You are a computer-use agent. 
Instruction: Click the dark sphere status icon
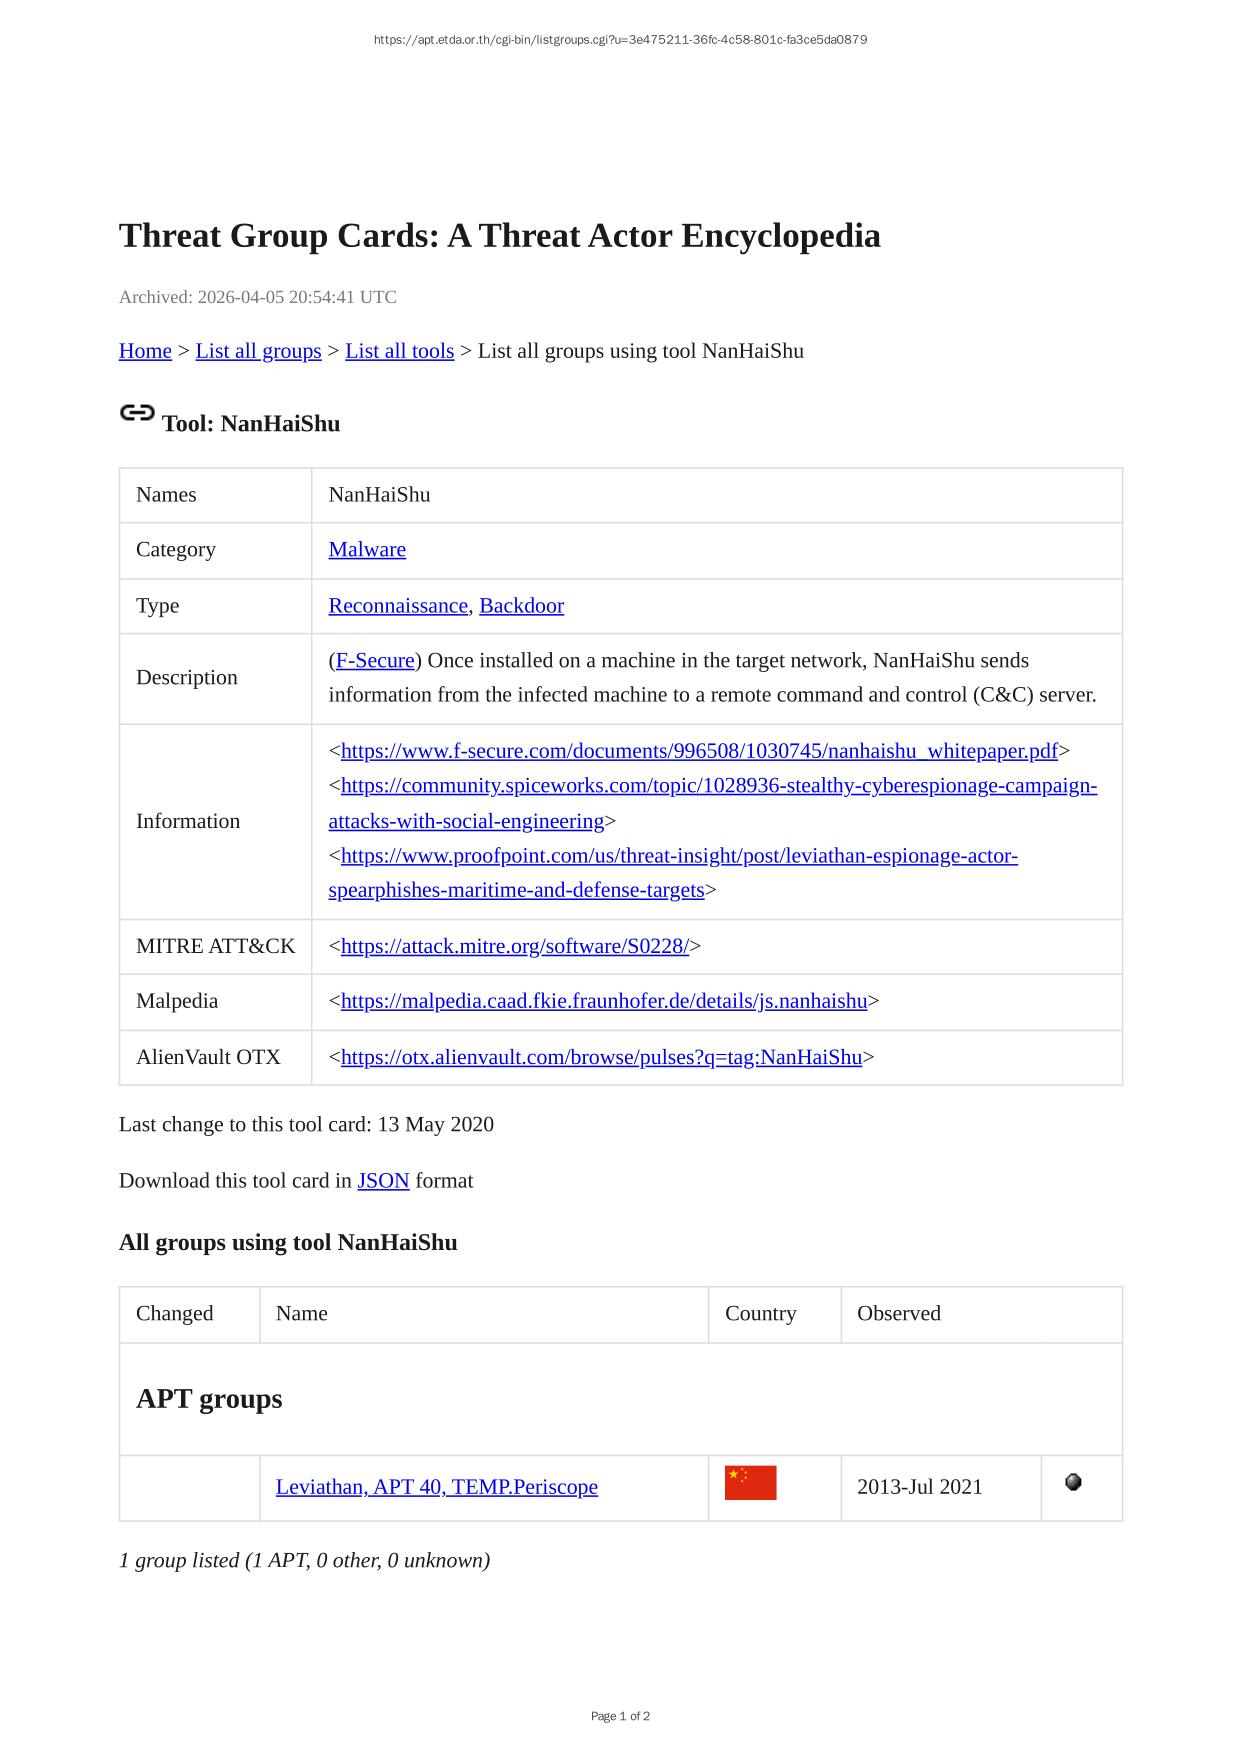(1073, 1482)
